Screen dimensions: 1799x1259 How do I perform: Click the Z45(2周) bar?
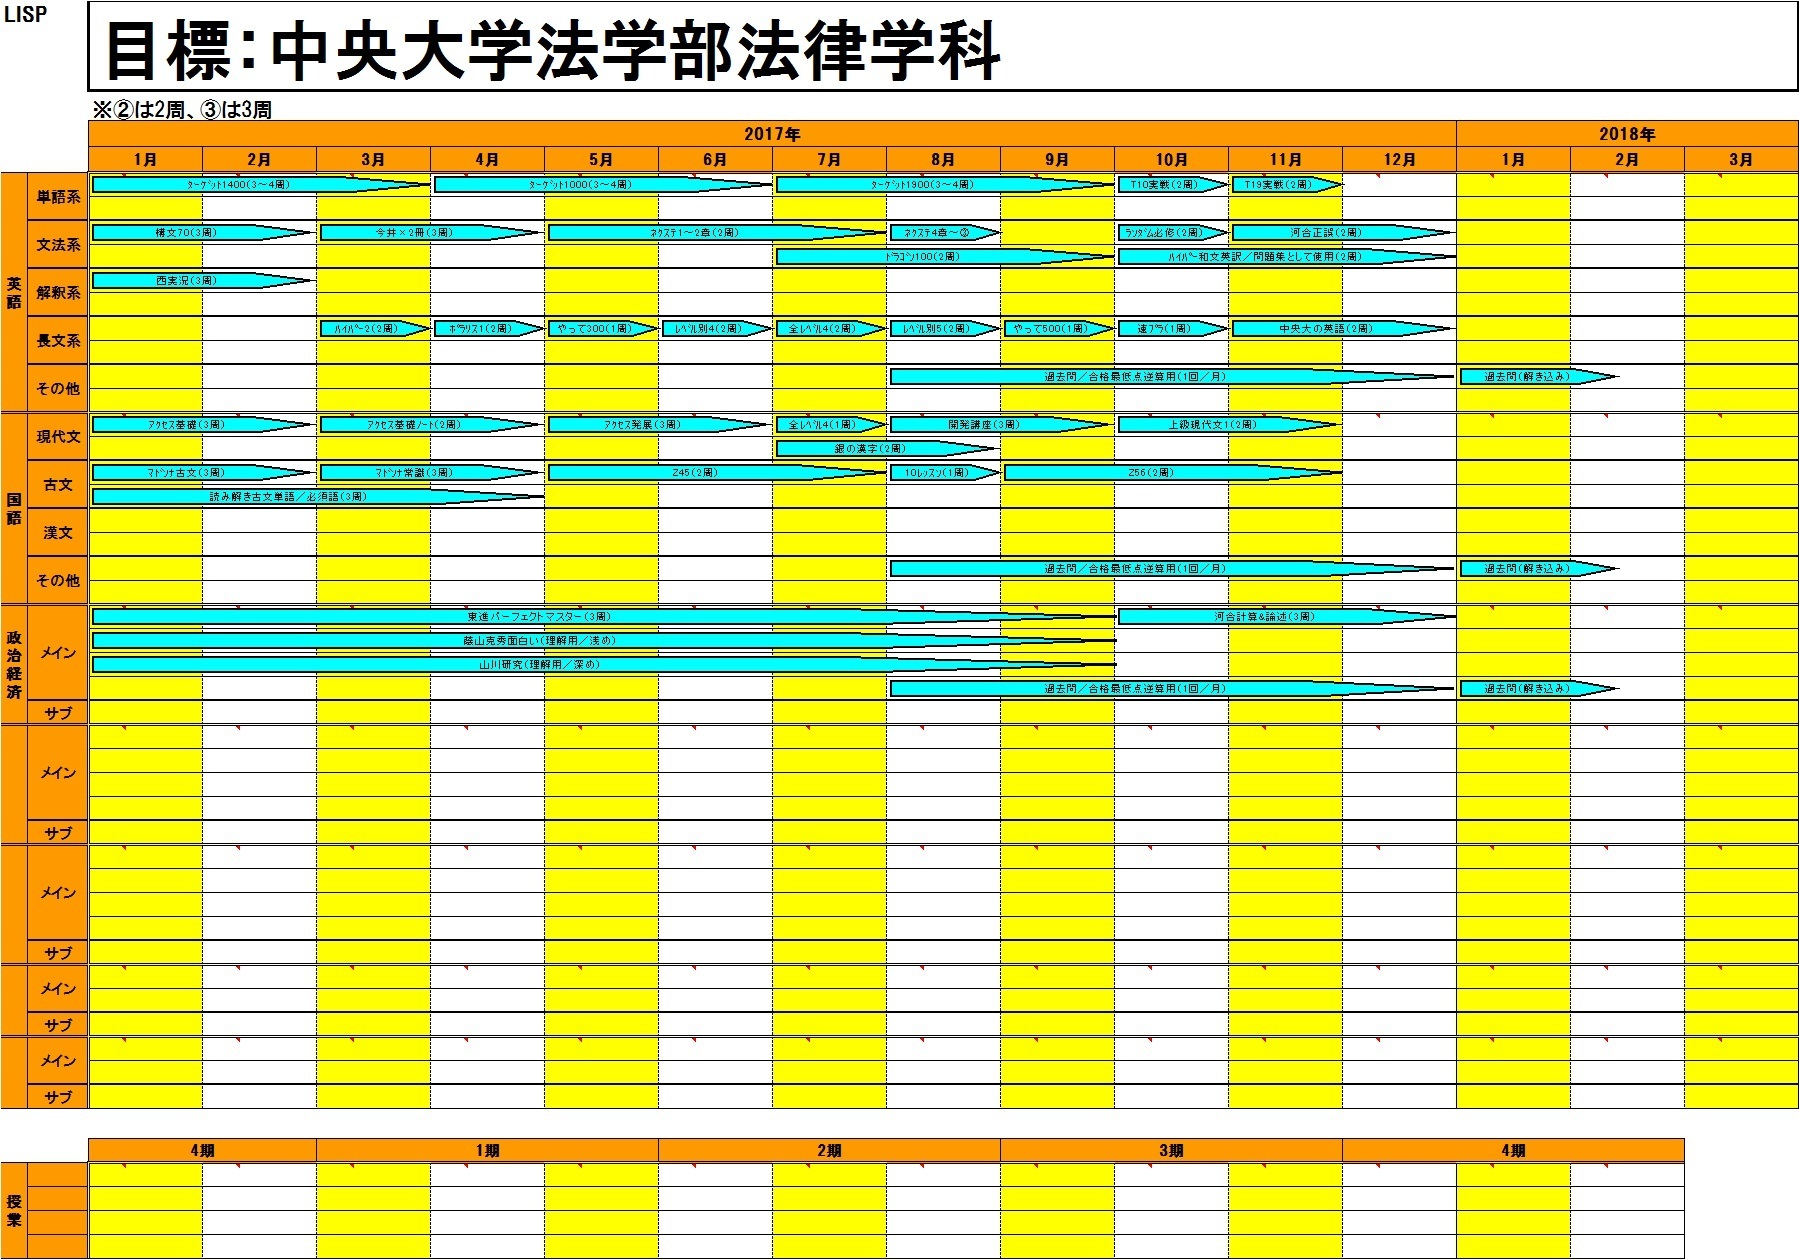[x=716, y=473]
